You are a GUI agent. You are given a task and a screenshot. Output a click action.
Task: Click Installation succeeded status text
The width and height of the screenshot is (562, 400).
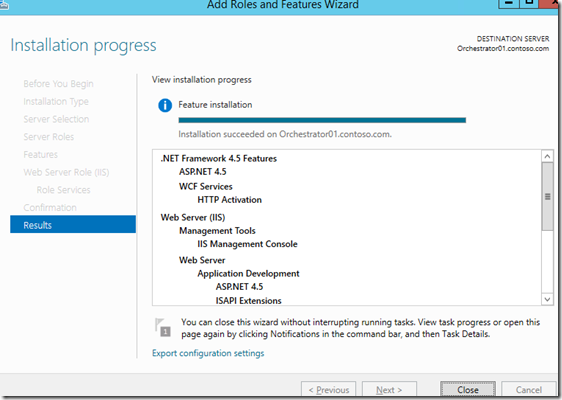click(285, 134)
